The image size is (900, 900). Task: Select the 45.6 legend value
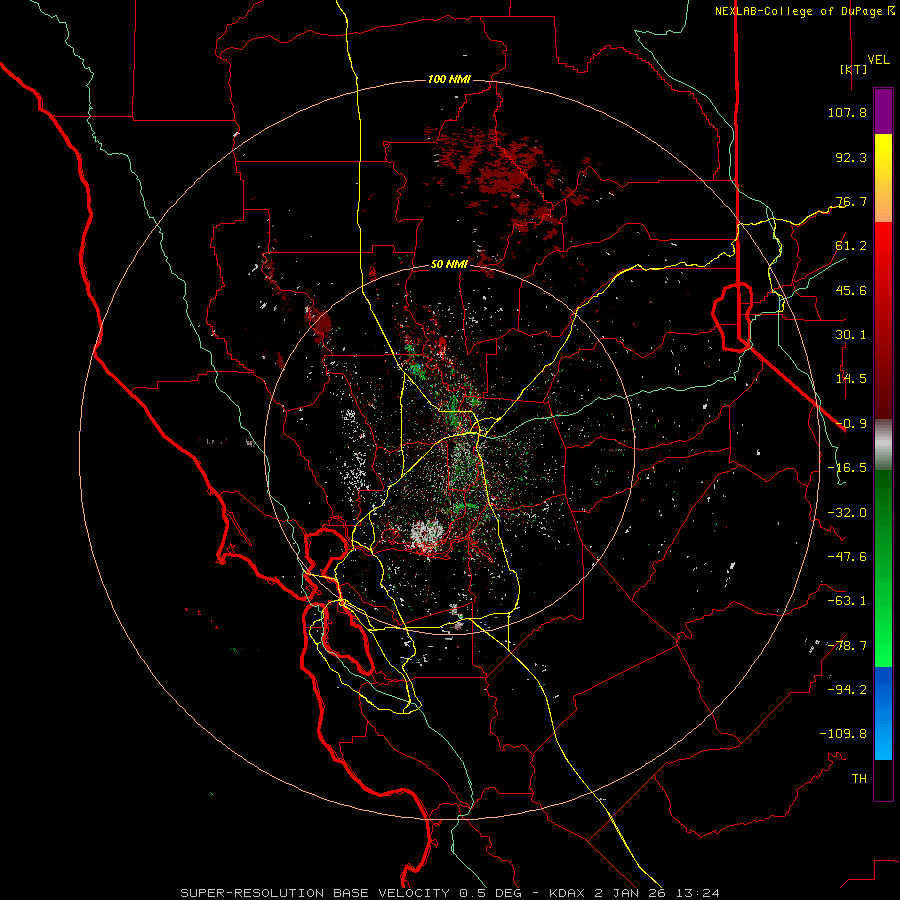click(851, 290)
